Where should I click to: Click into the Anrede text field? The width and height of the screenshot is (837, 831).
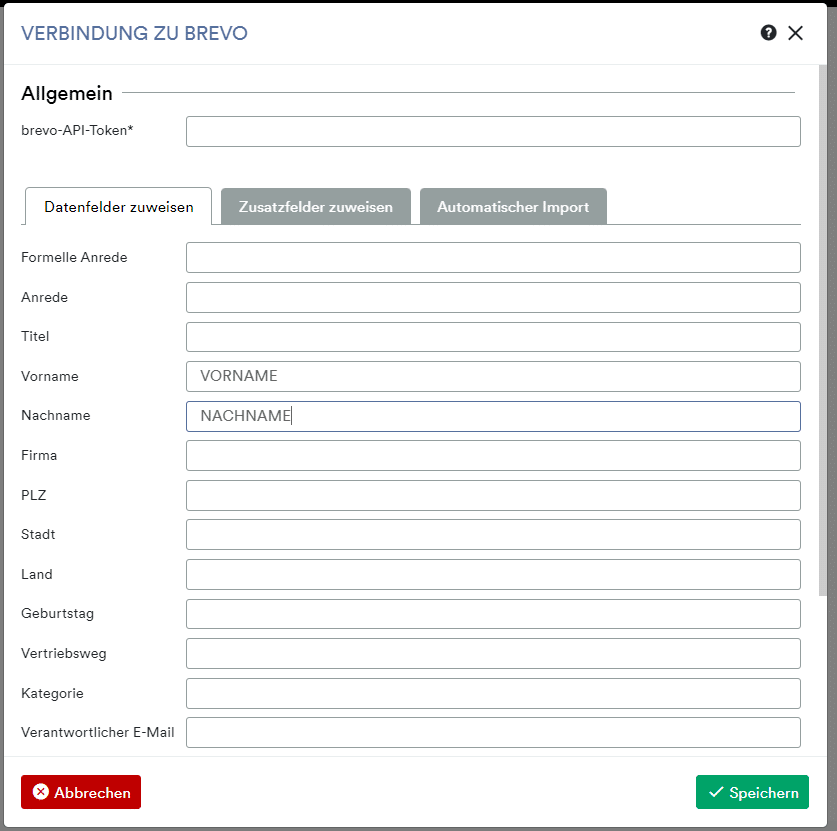pyautogui.click(x=493, y=297)
